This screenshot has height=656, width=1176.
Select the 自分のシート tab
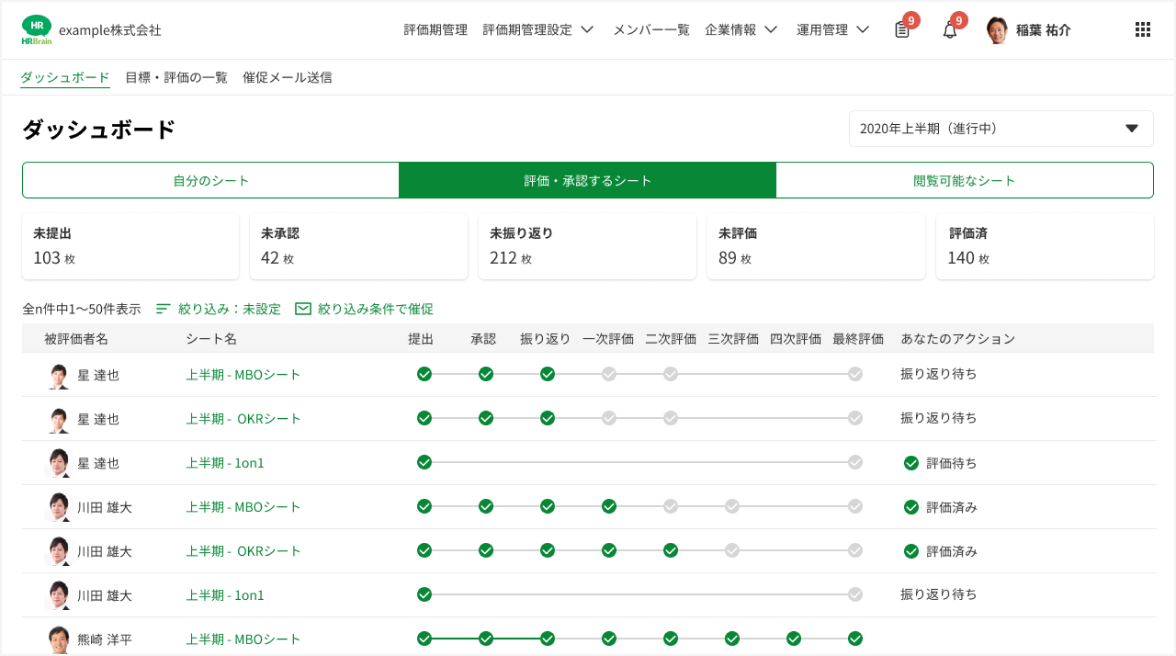[211, 181]
